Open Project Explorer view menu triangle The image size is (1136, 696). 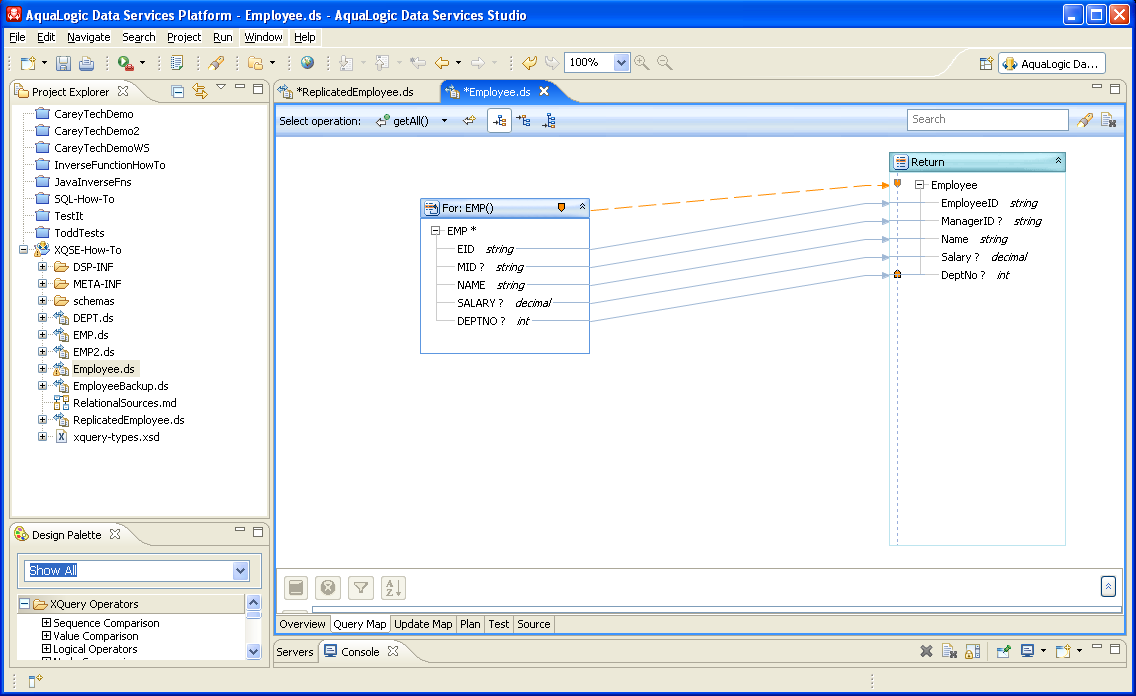coord(221,88)
